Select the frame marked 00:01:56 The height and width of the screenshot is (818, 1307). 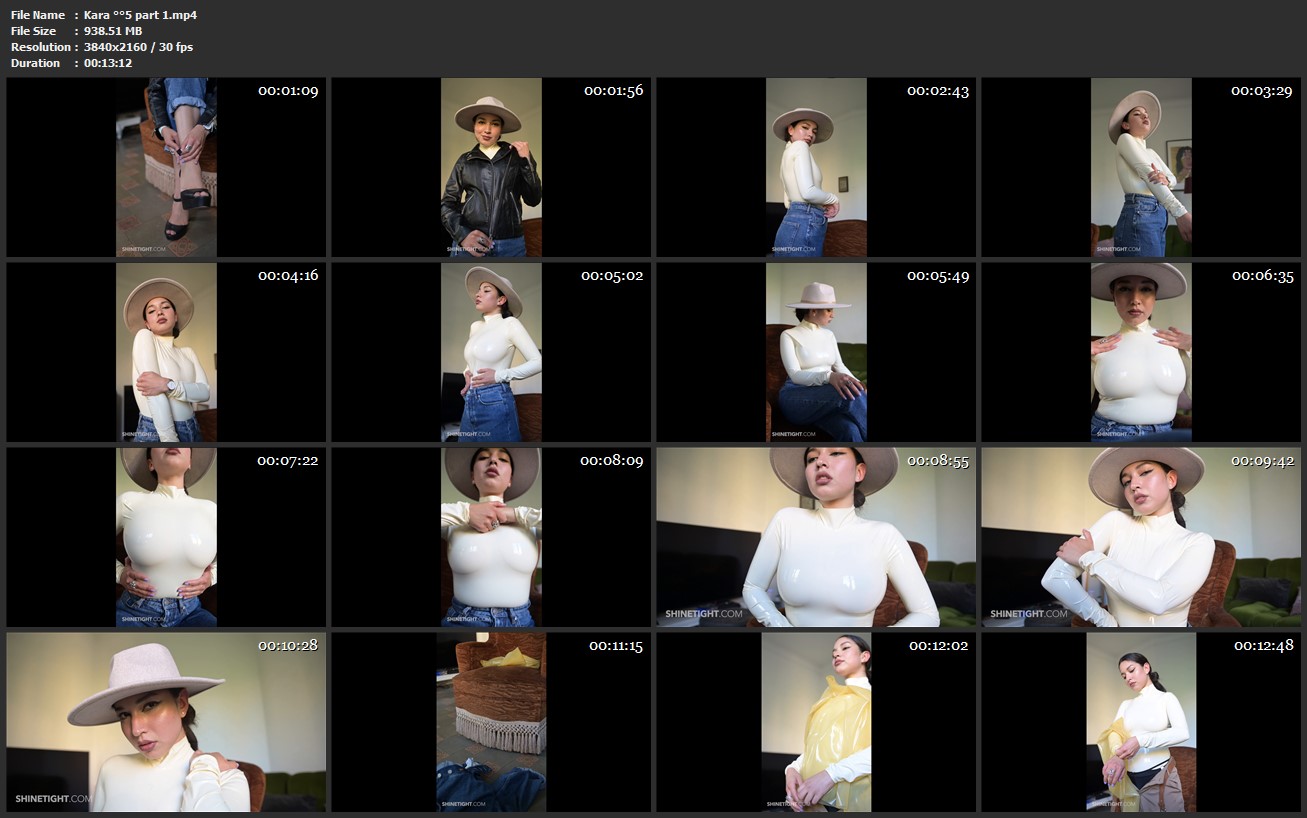(491, 168)
